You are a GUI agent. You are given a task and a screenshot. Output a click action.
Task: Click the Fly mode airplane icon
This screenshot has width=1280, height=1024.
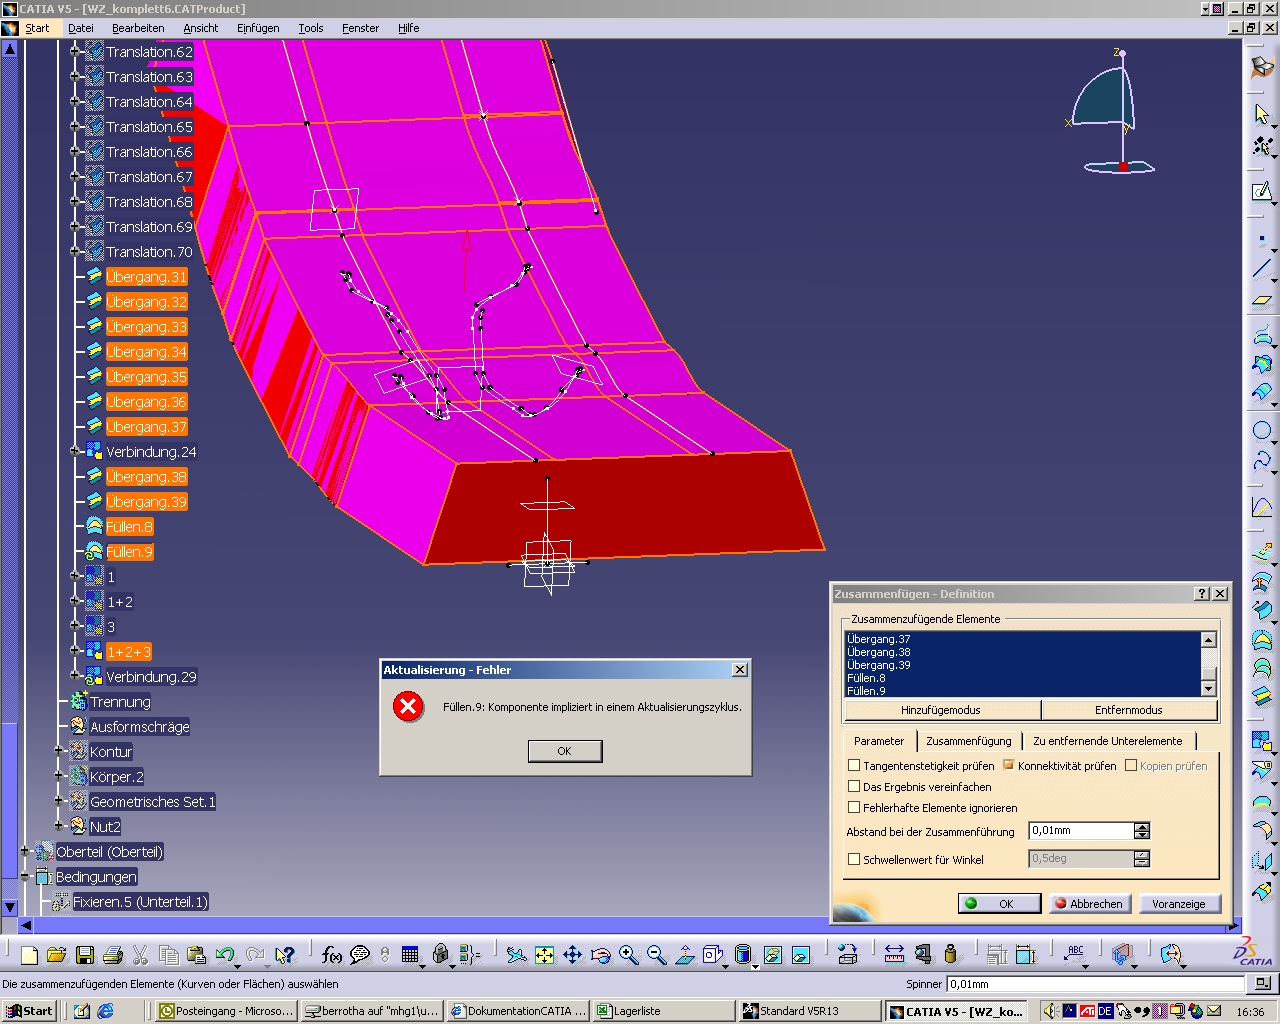pos(516,955)
